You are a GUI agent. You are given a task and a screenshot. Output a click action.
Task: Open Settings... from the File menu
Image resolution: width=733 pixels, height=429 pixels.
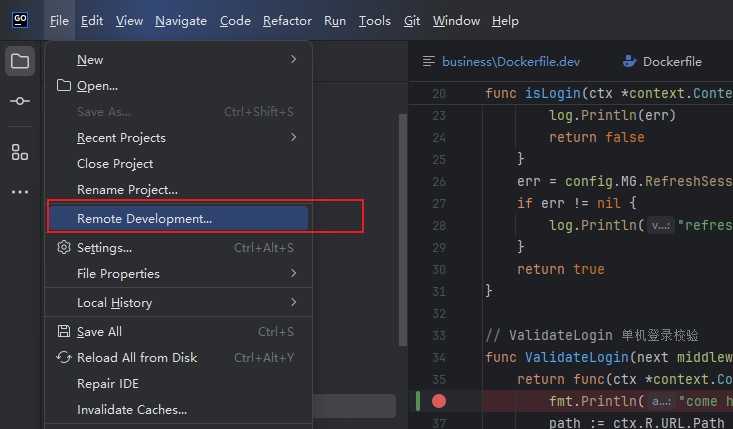(x=179, y=247)
